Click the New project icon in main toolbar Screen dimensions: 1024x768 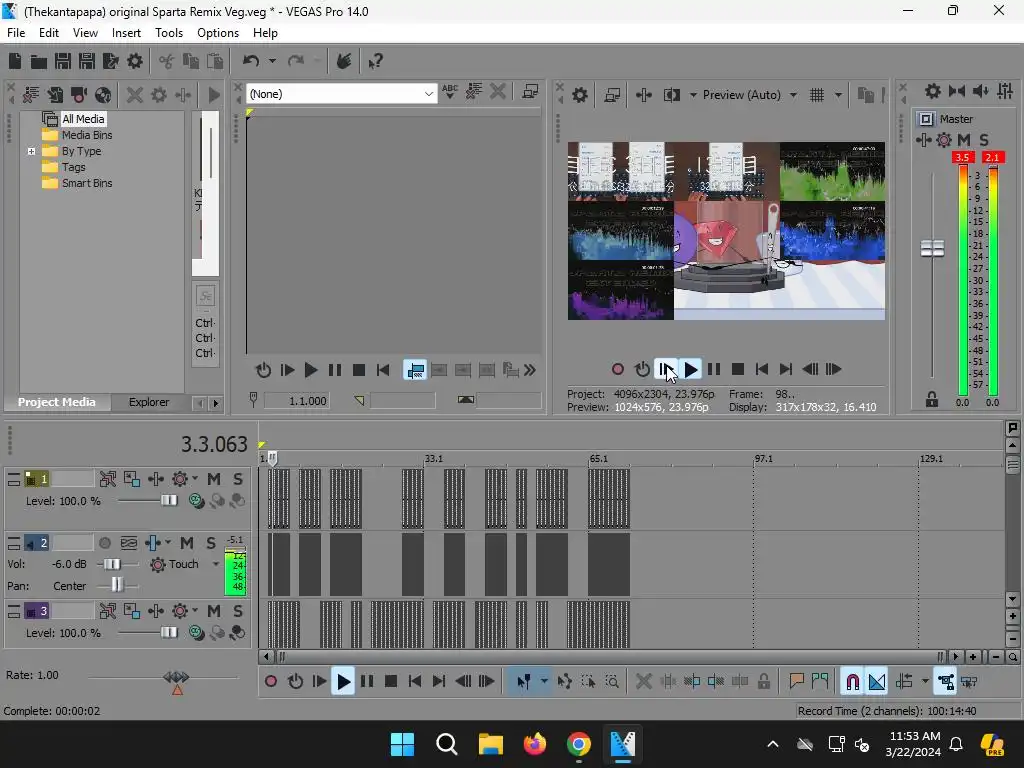[x=15, y=61]
